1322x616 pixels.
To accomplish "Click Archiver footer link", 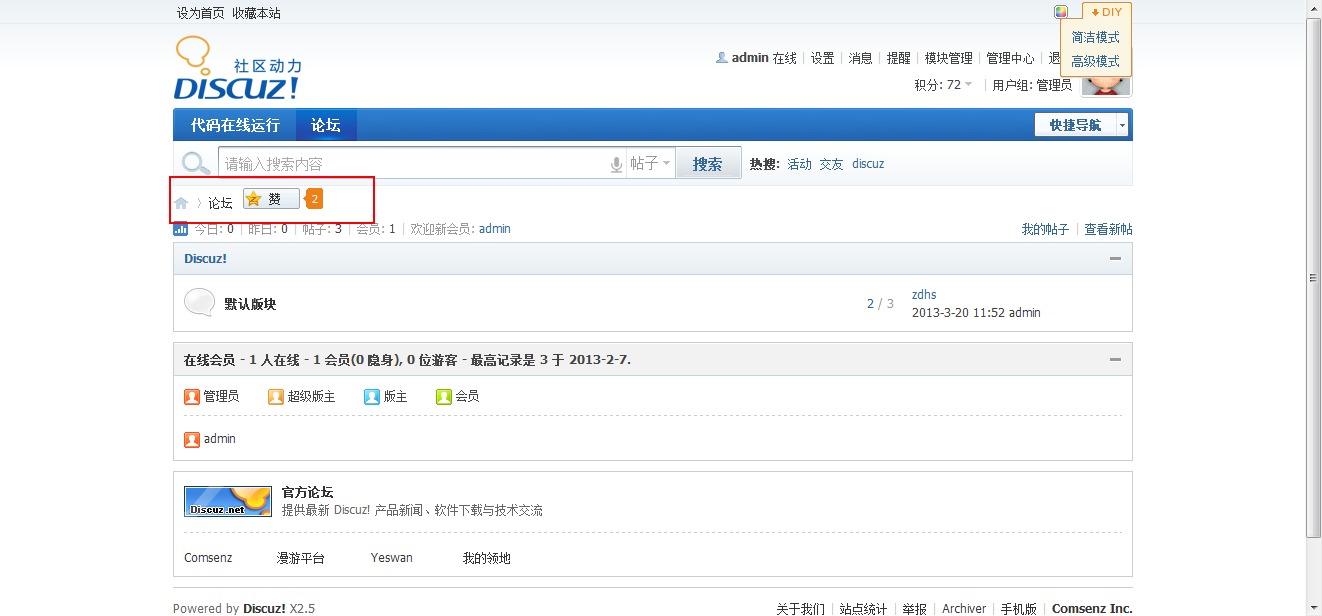I will pyautogui.click(x=964, y=608).
